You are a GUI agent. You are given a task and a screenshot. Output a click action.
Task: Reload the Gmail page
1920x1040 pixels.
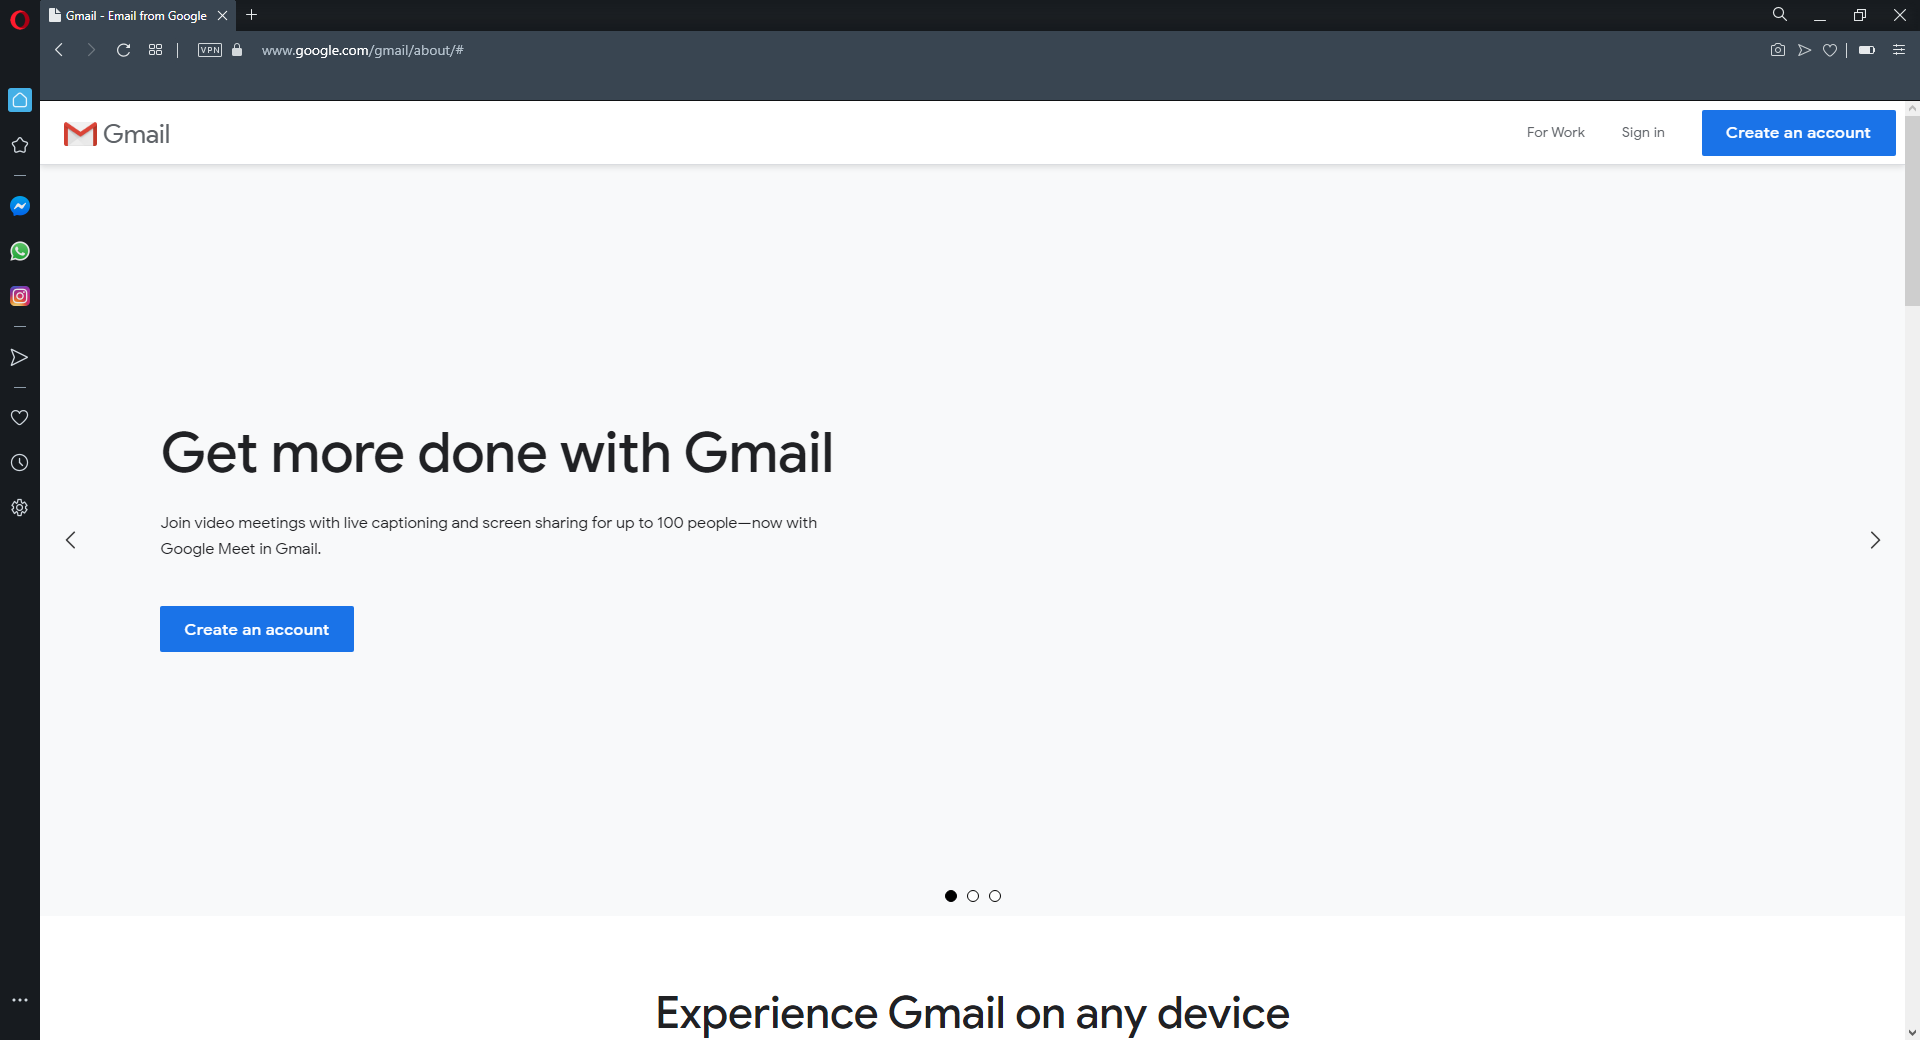click(123, 50)
